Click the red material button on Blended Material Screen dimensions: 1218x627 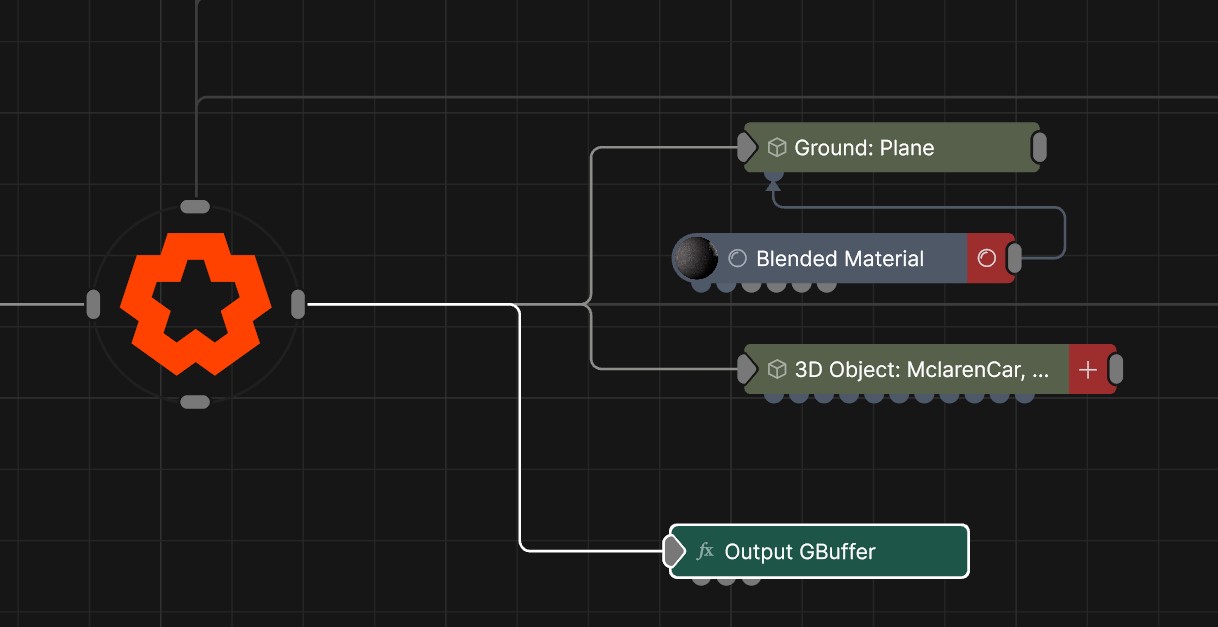tap(988, 259)
